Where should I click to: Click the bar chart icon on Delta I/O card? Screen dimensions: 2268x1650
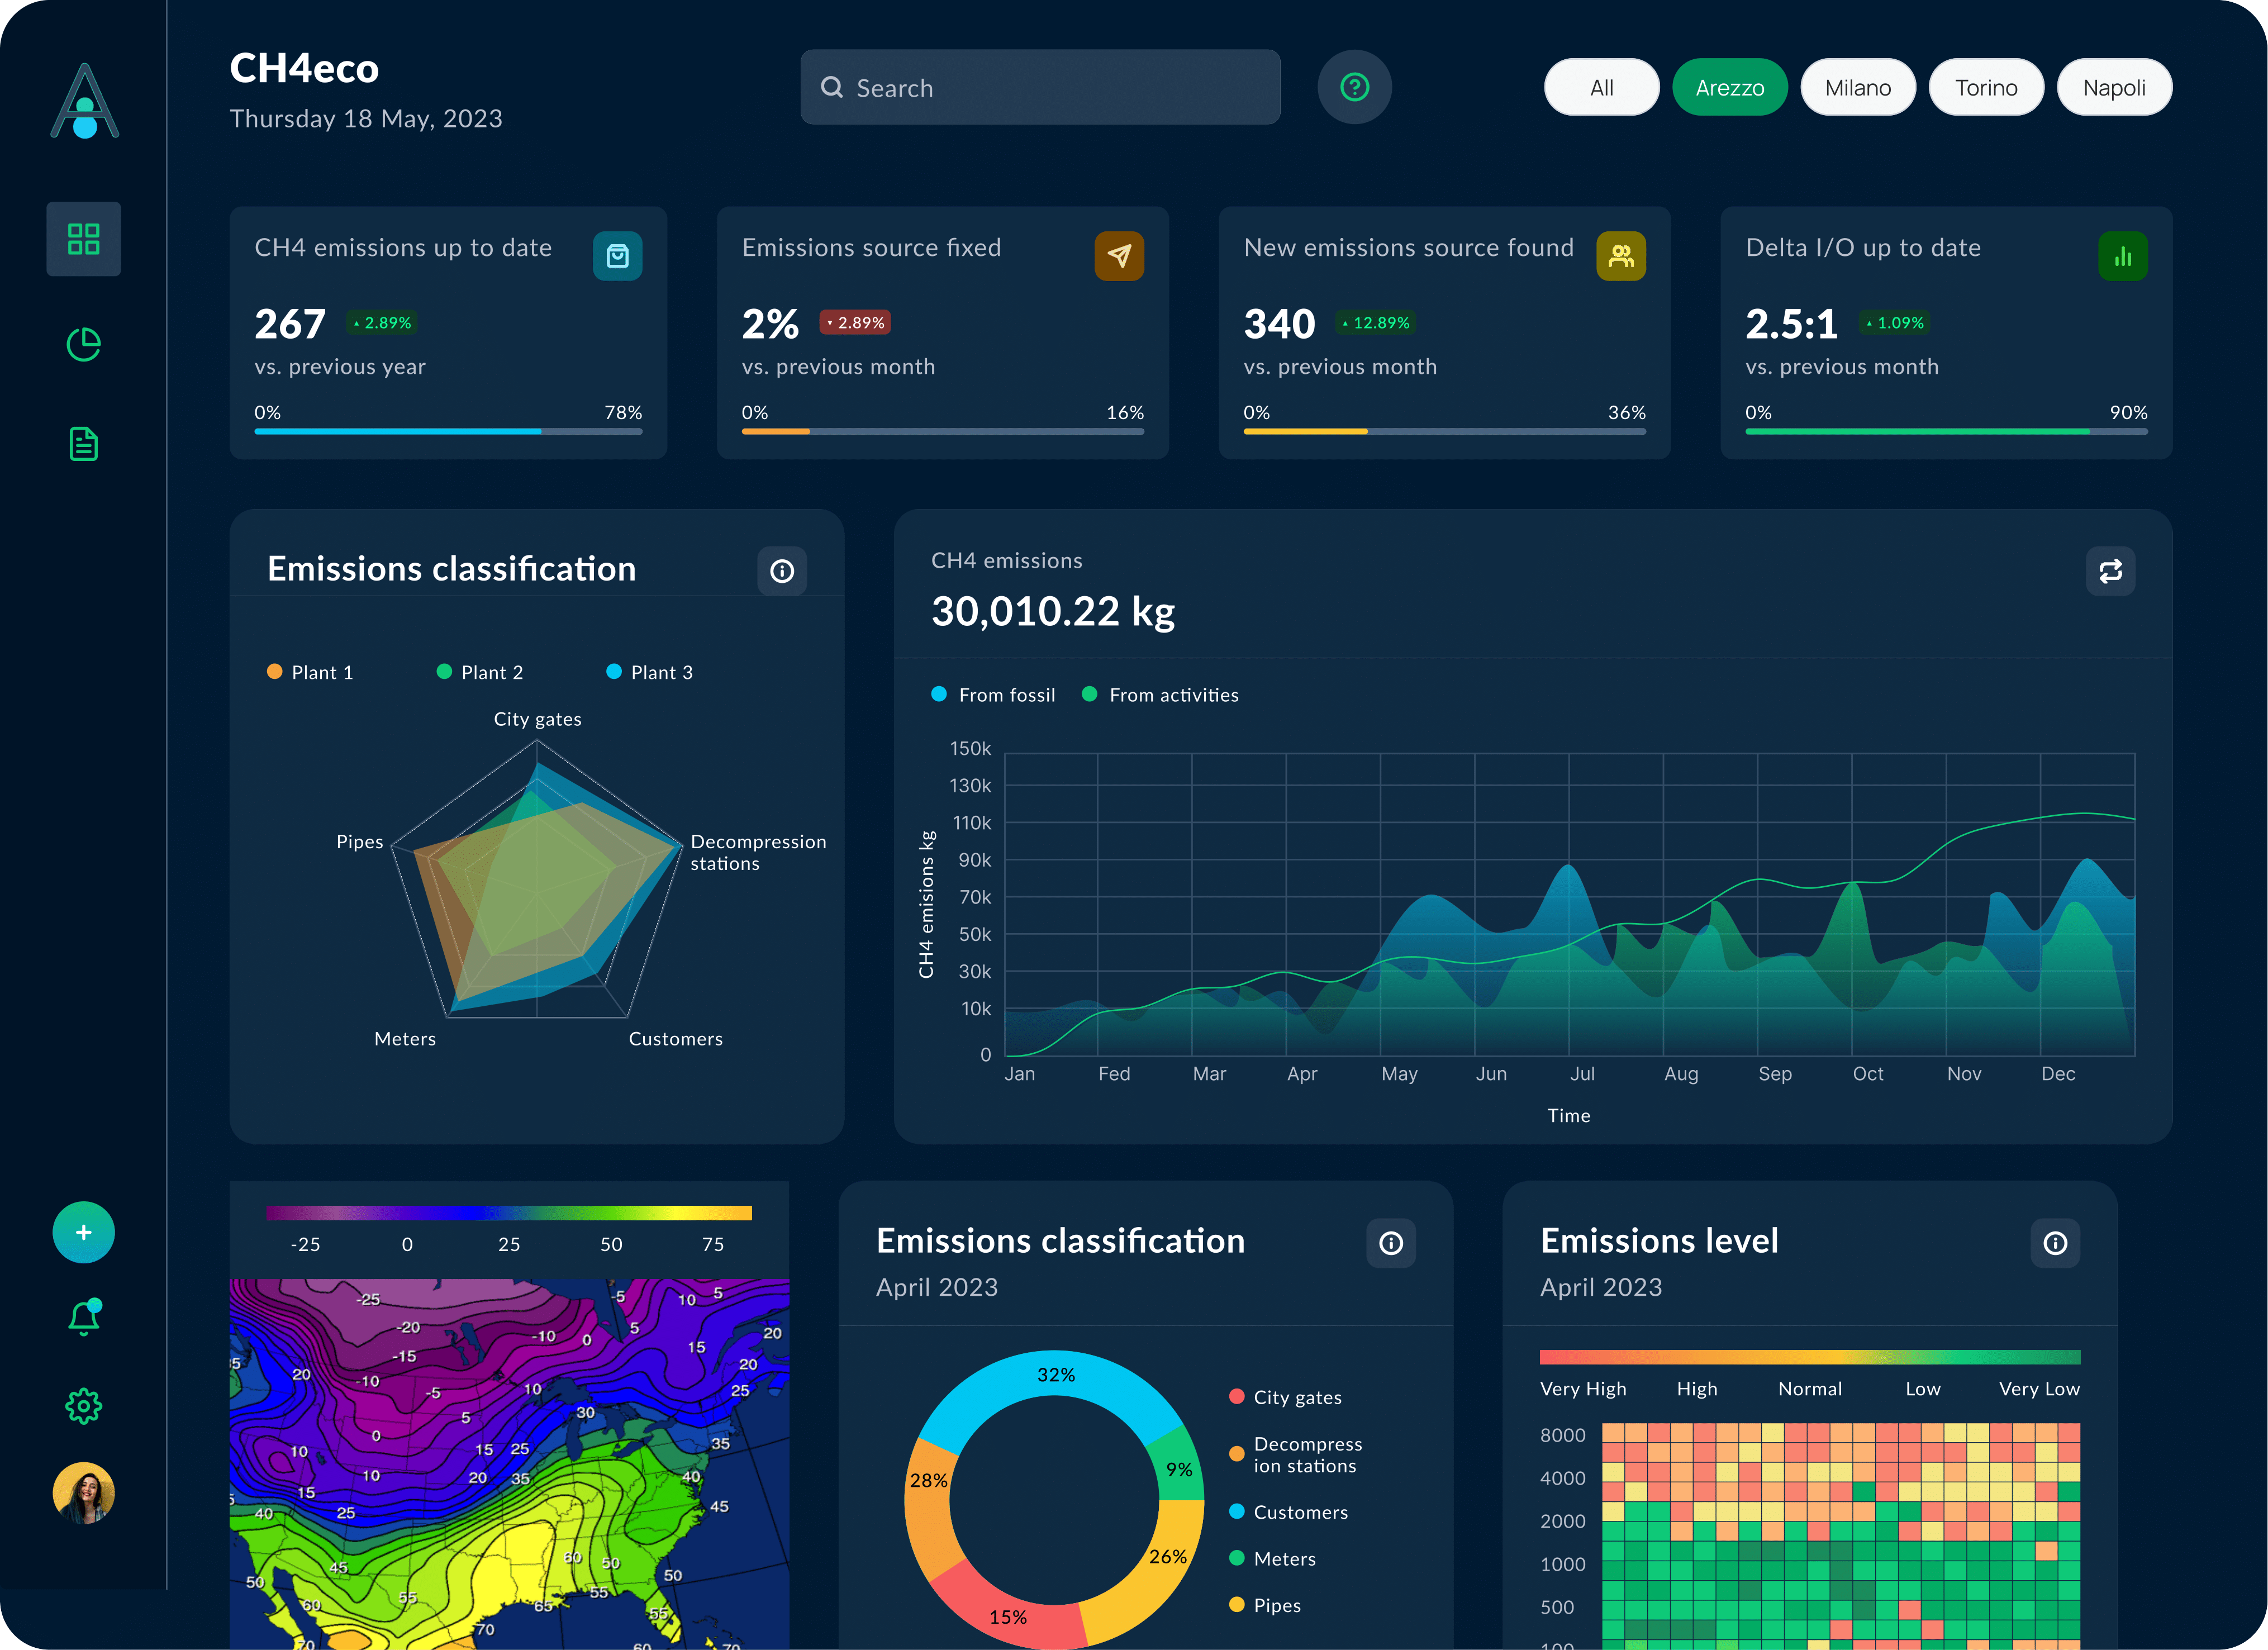(2124, 256)
